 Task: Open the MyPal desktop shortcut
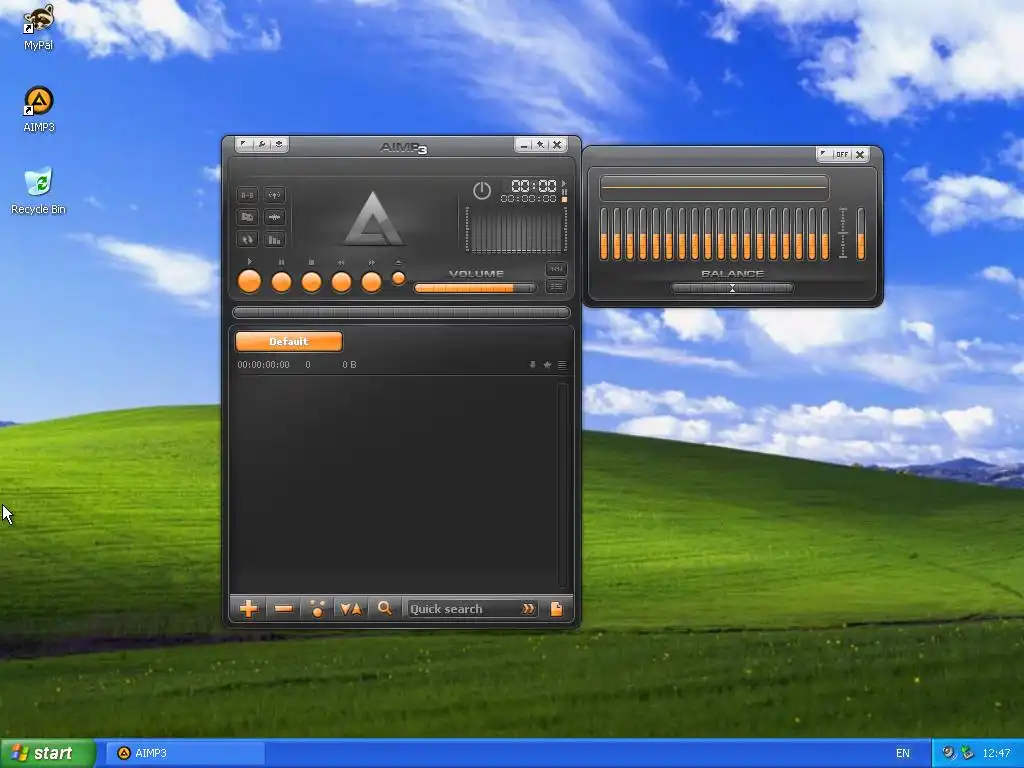click(39, 27)
